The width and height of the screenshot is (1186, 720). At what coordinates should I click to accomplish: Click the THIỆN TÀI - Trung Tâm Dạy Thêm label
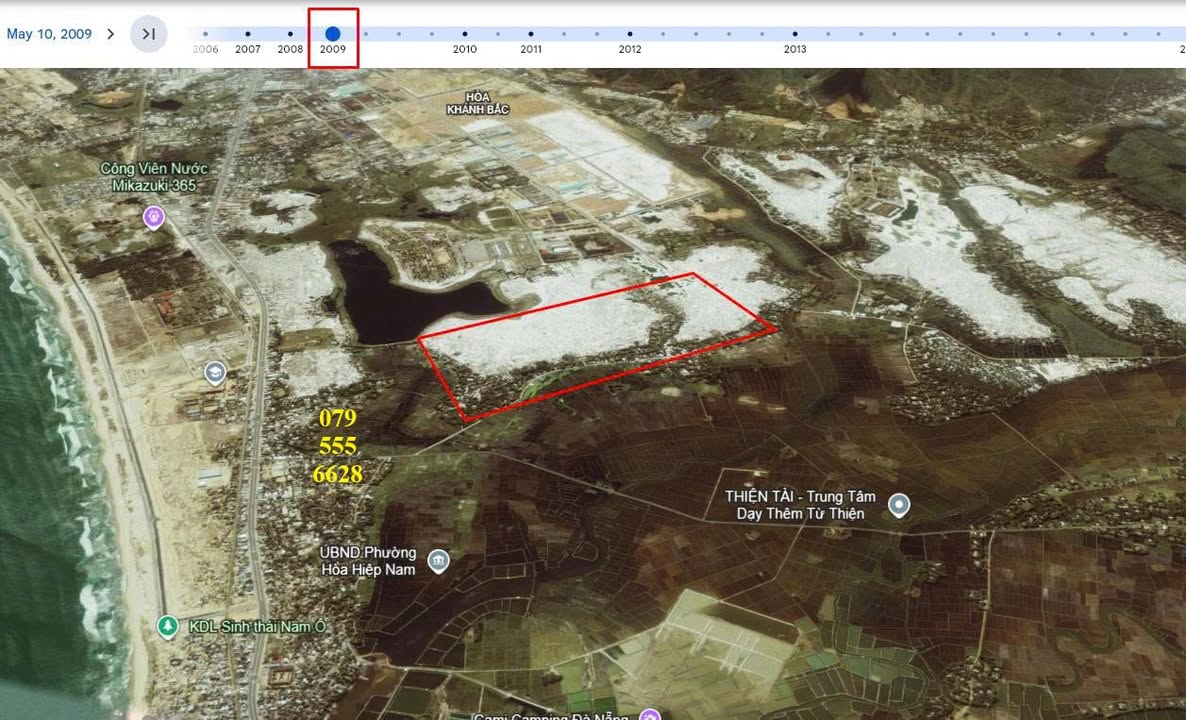tap(799, 505)
